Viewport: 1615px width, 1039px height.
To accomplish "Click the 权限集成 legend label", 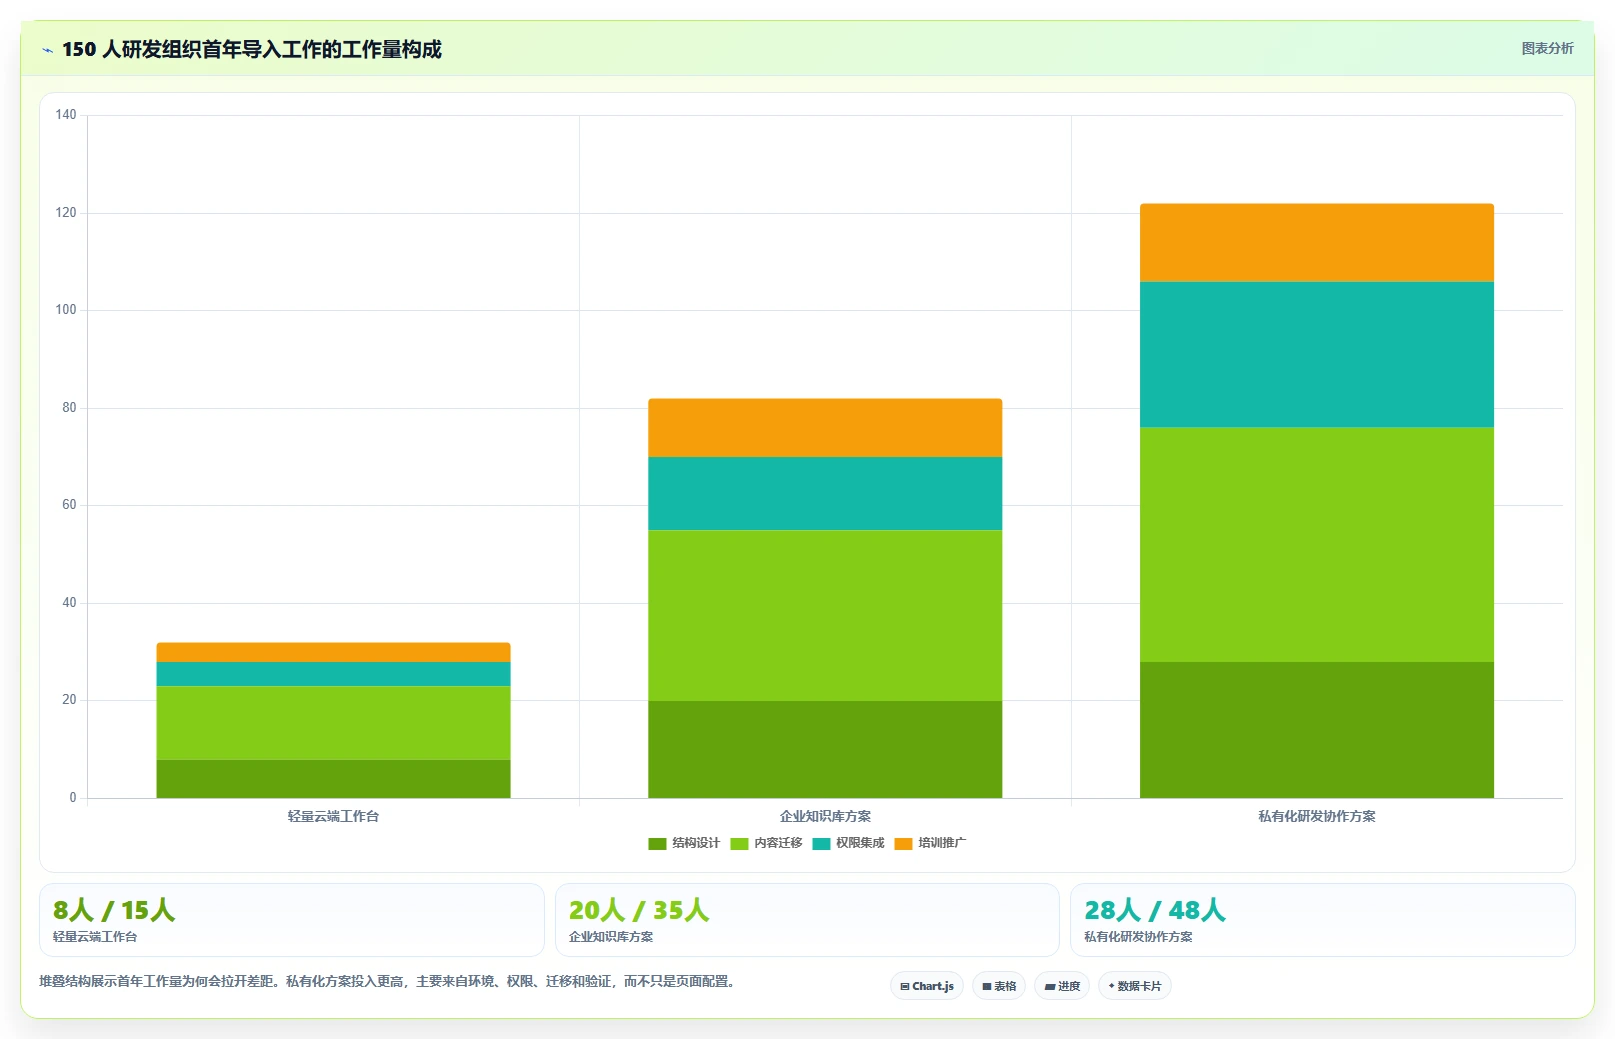I will click(860, 843).
